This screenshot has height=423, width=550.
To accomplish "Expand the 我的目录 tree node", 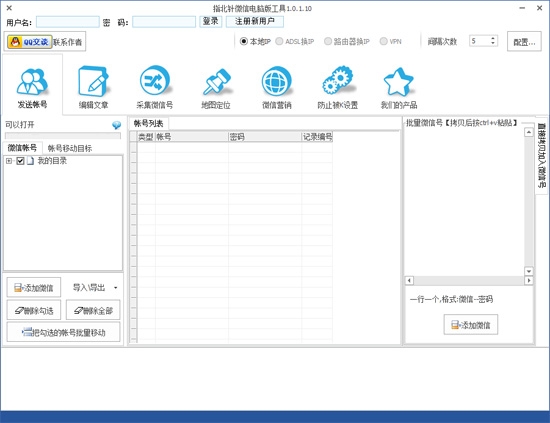I will point(9,161).
